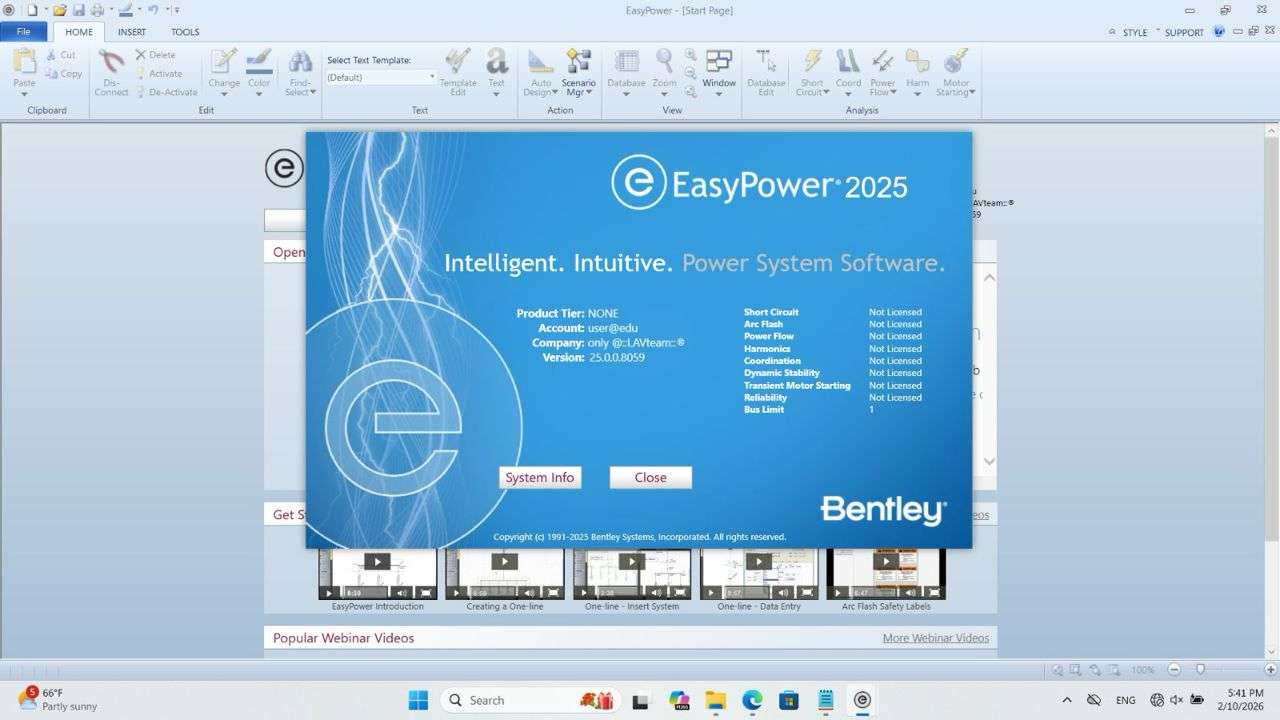Mute the EasyPower Introduction video

[401, 593]
